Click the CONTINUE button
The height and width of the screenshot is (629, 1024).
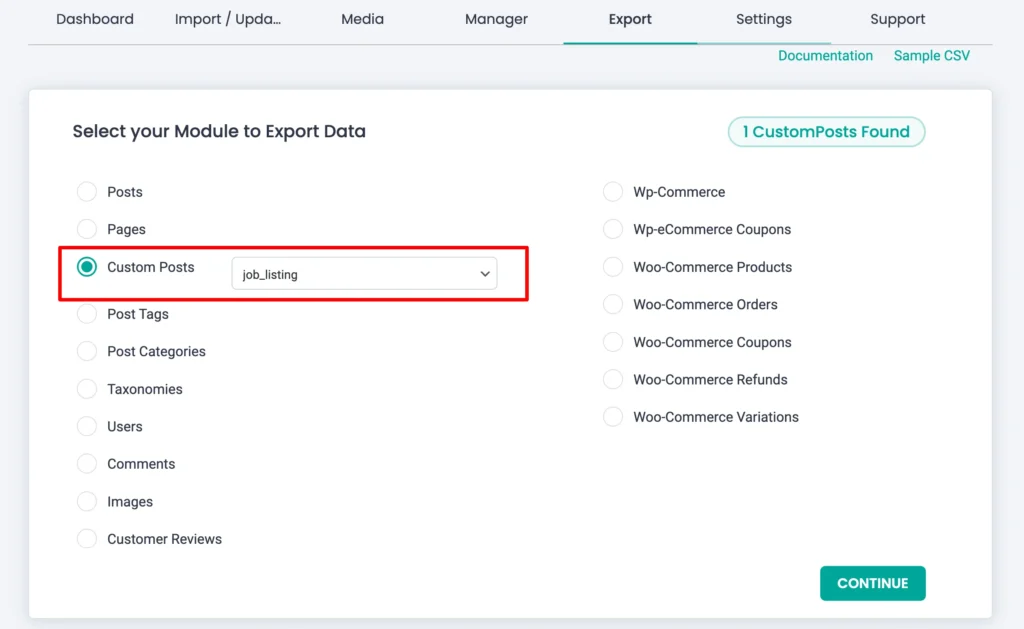click(x=872, y=583)
